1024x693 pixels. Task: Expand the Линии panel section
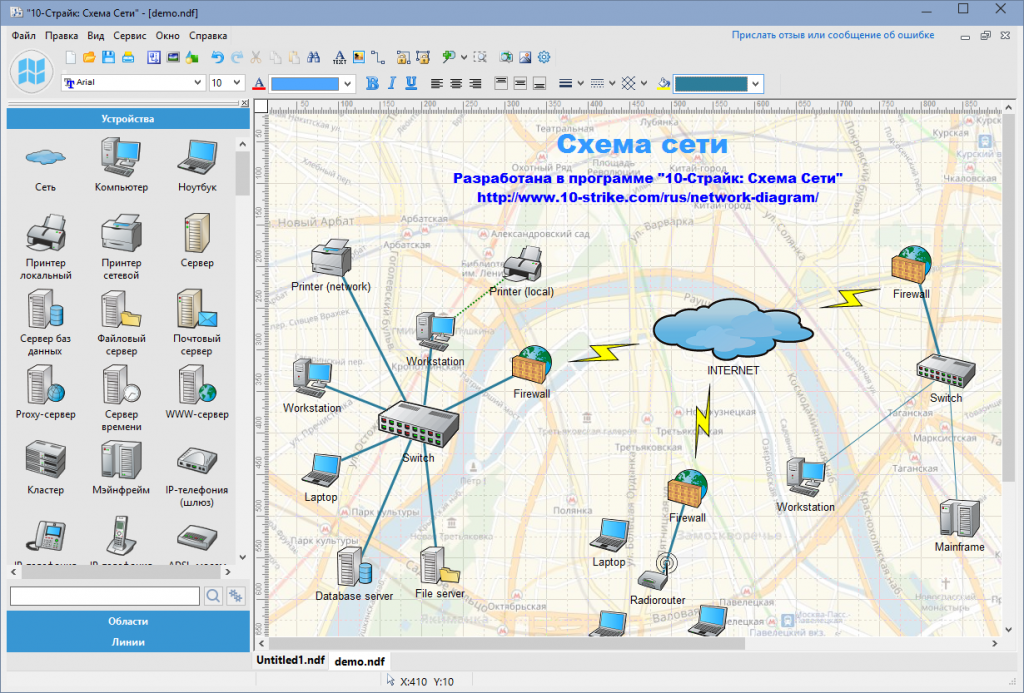[x=128, y=642]
